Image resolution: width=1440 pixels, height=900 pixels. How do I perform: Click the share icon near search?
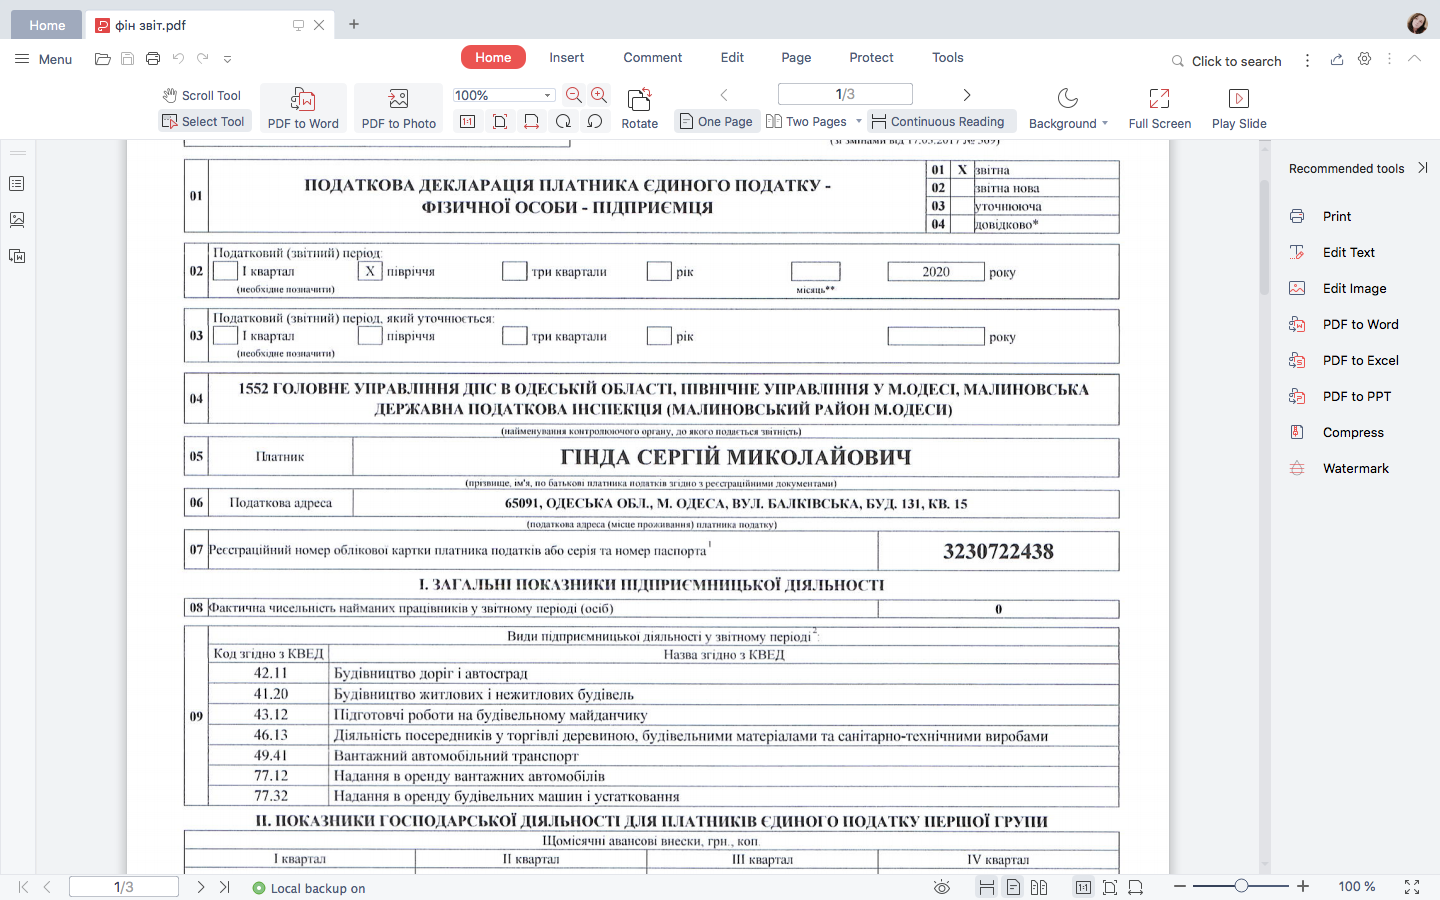[x=1337, y=60]
